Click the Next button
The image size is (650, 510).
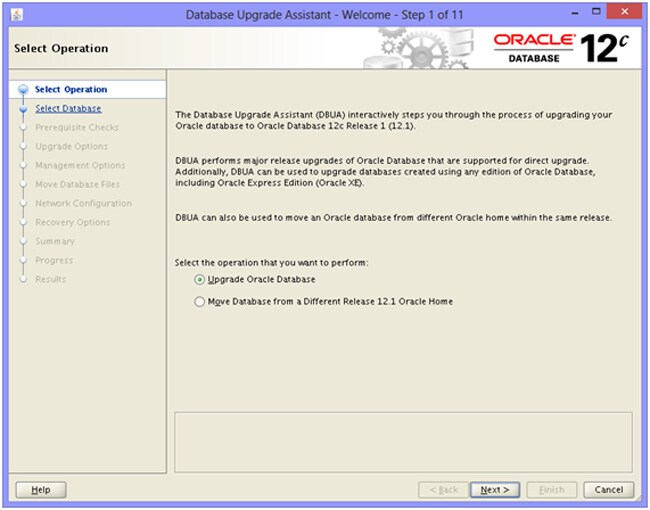(495, 490)
